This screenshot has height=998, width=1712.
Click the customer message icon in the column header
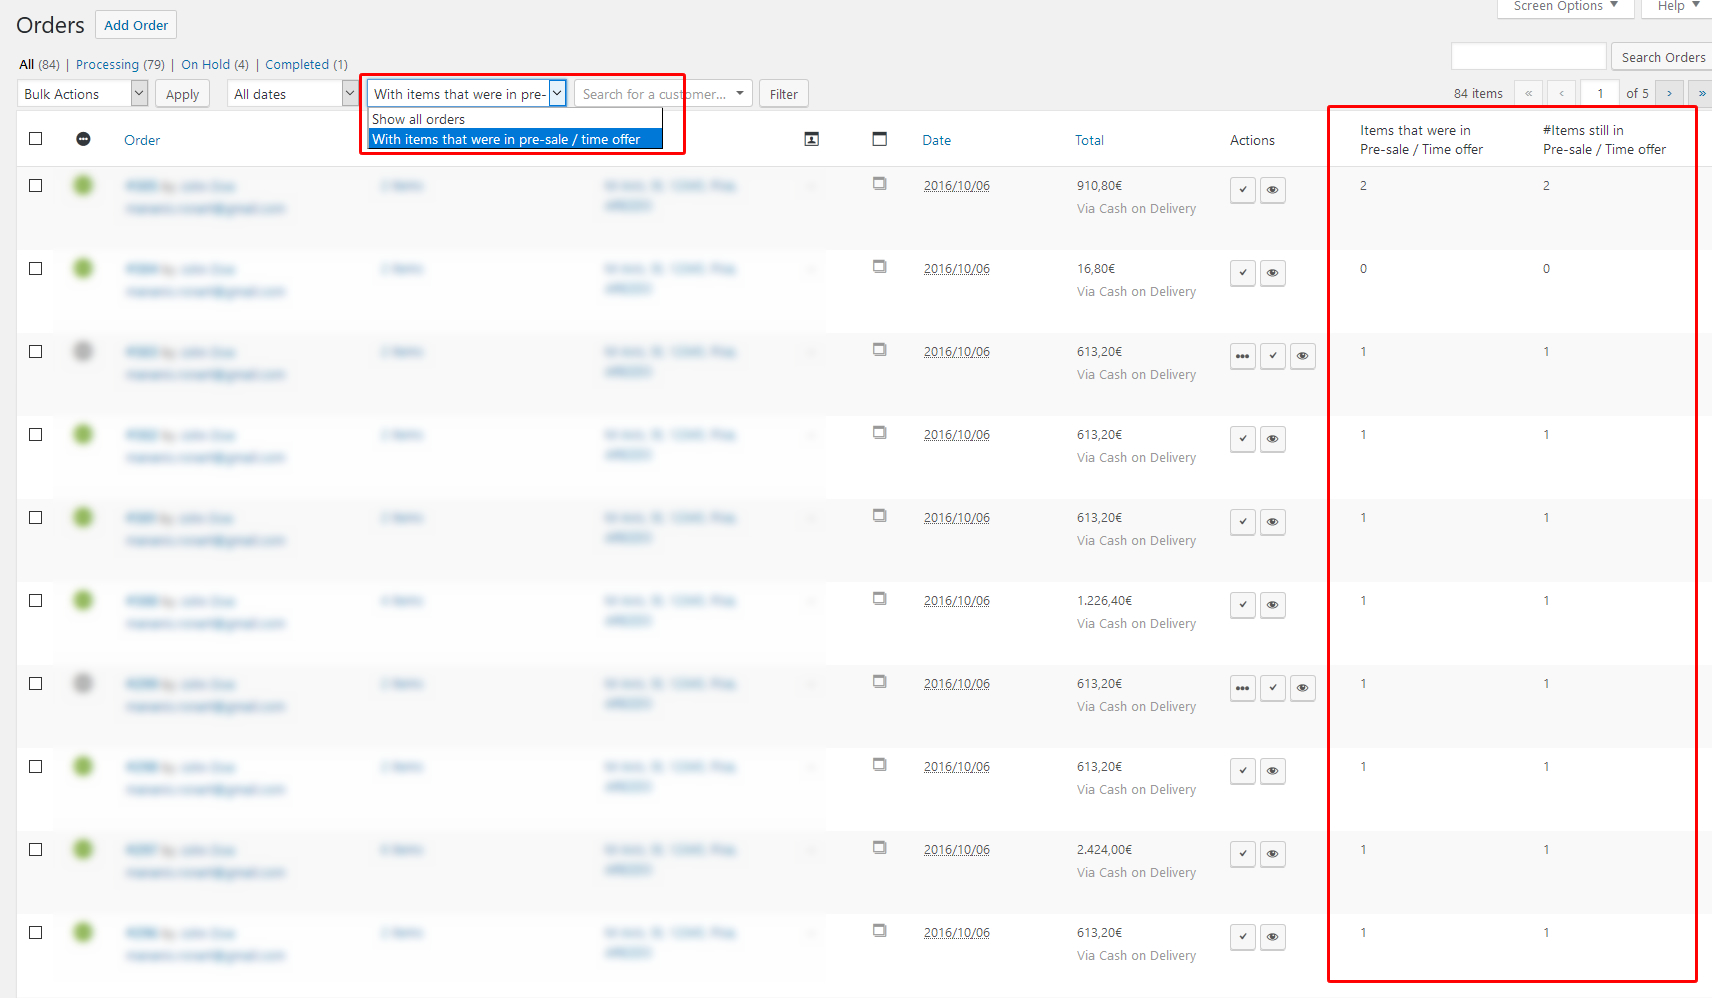coord(812,139)
